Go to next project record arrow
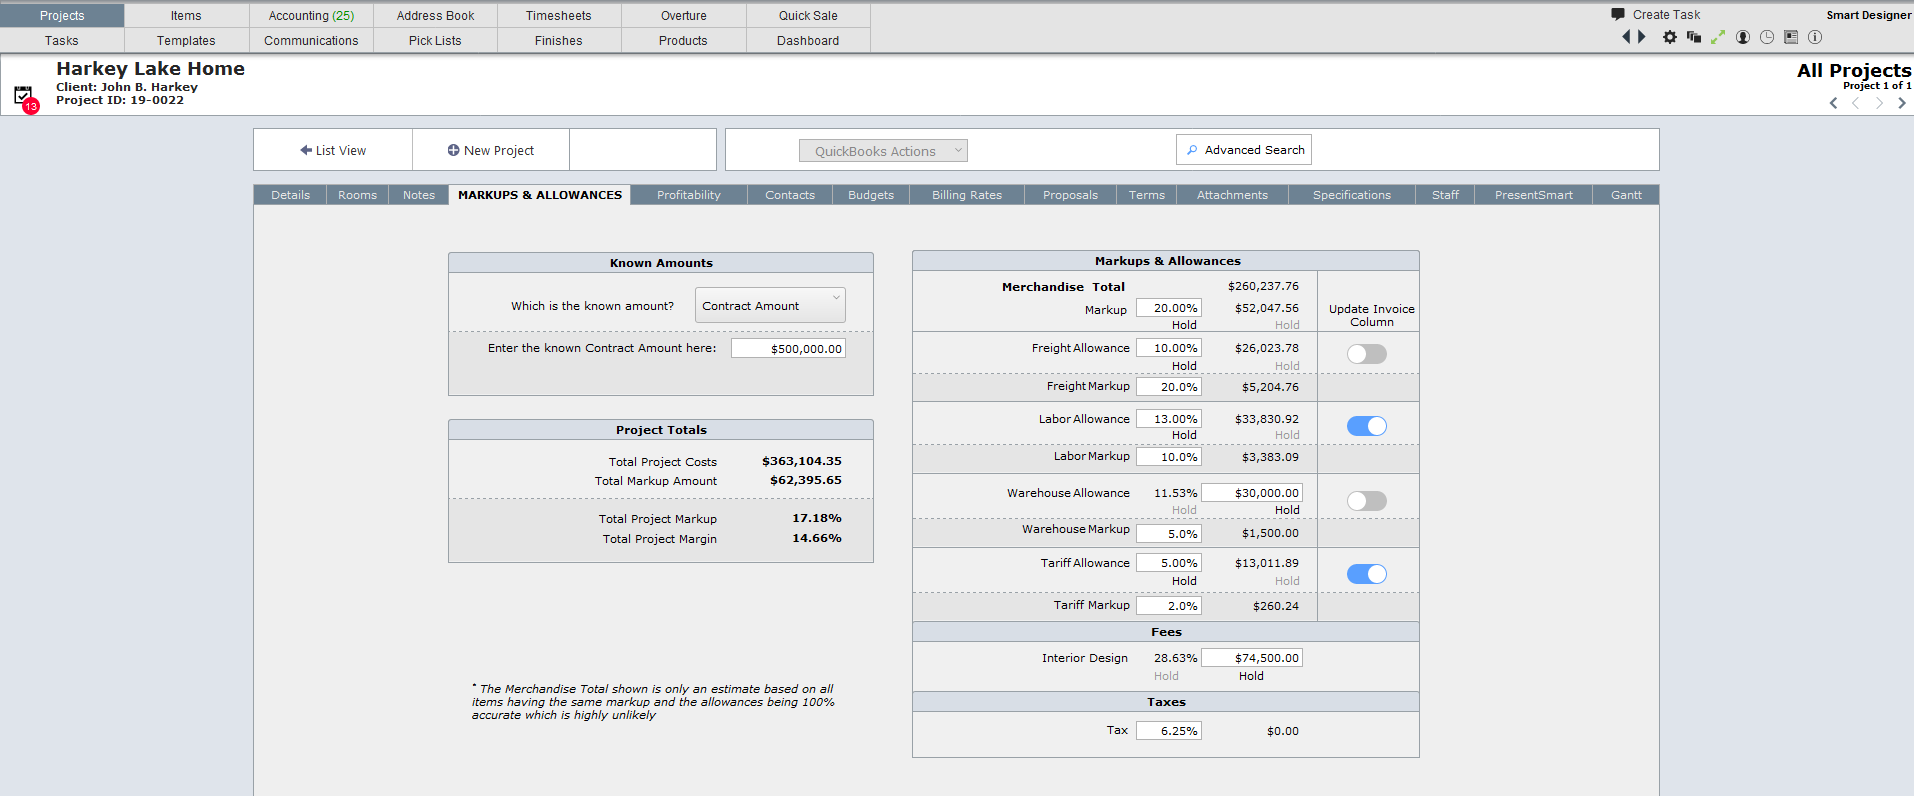The image size is (1914, 796). click(1879, 103)
